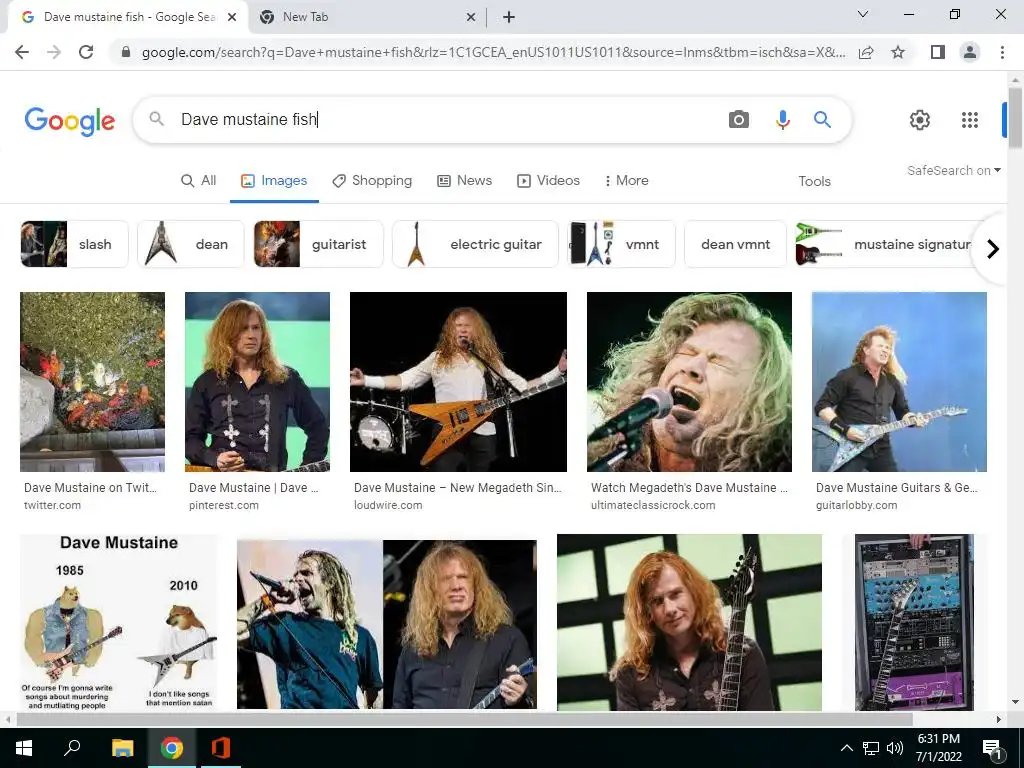The height and width of the screenshot is (768, 1024).
Task: Open the 1985 vs 2010 doge meme image
Action: [x=119, y=622]
